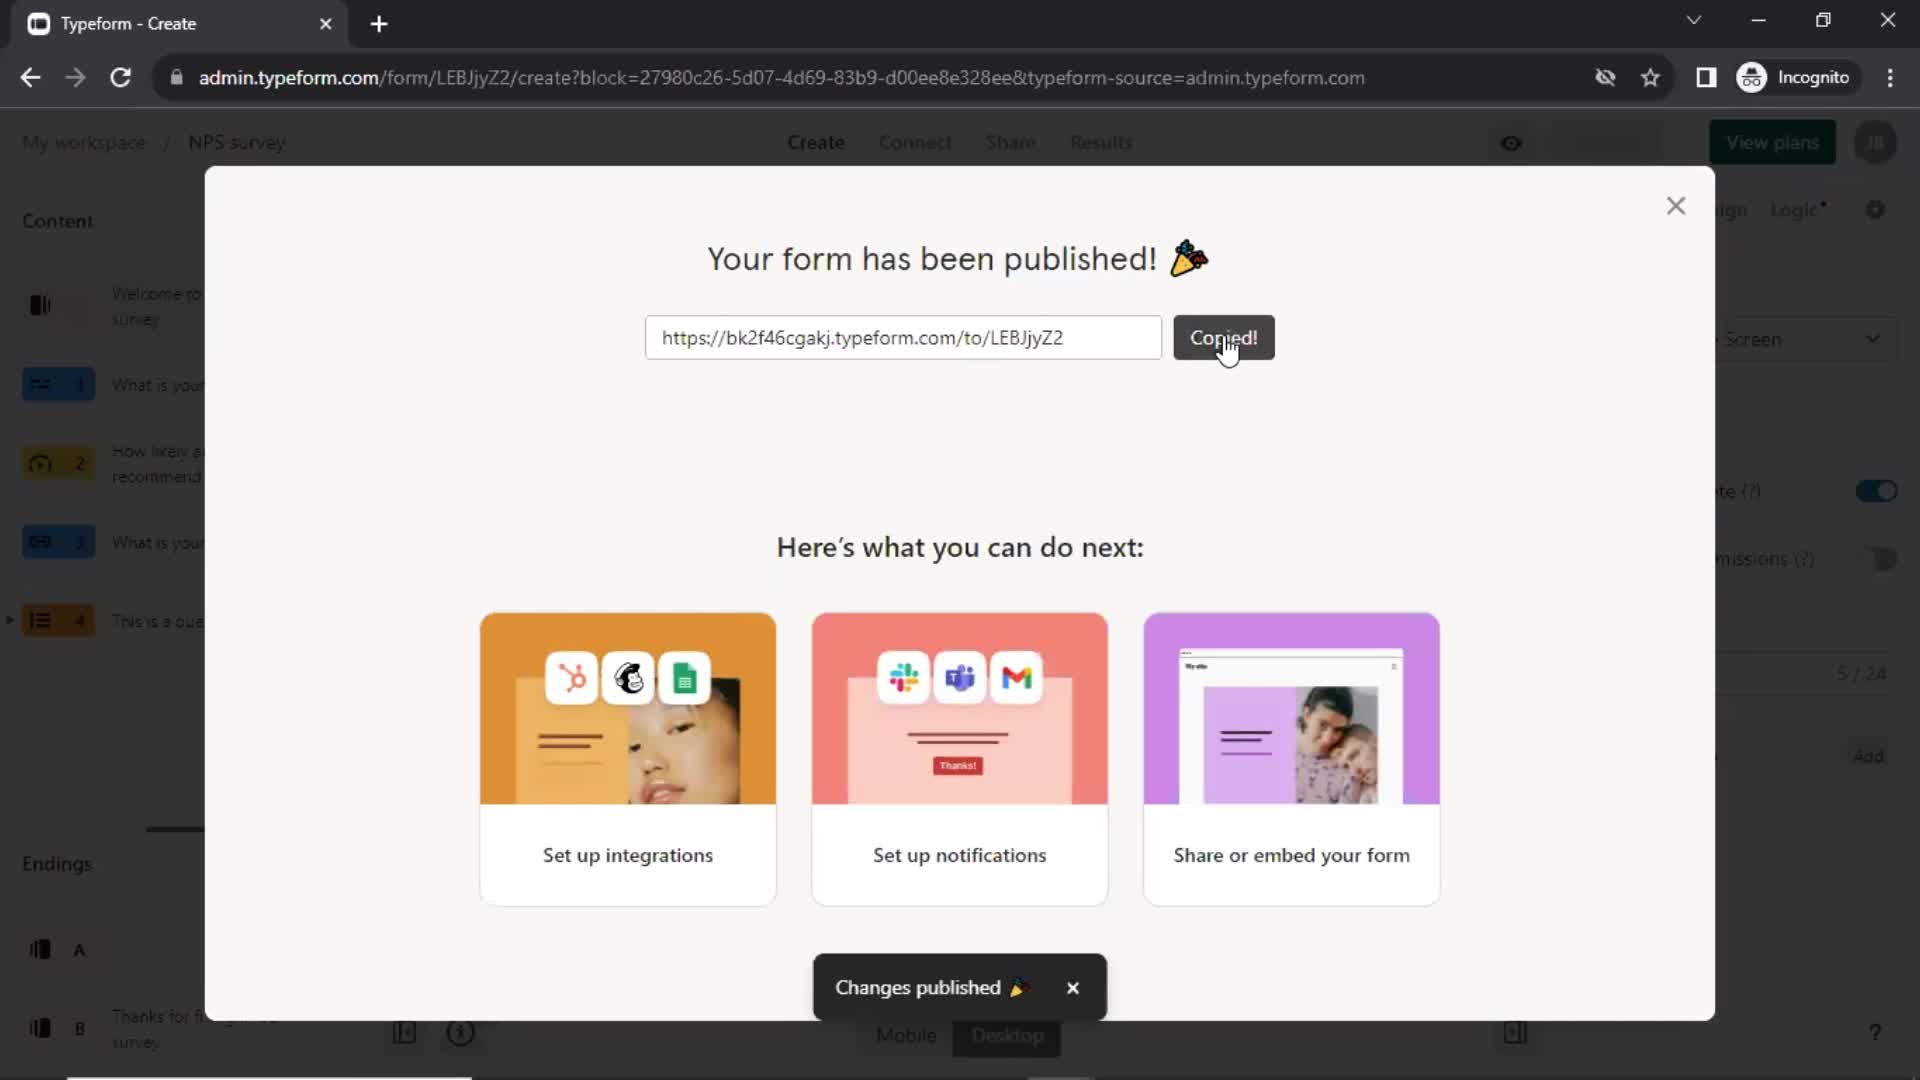Click the preview eye icon
The height and width of the screenshot is (1080, 1920).
1511,143
